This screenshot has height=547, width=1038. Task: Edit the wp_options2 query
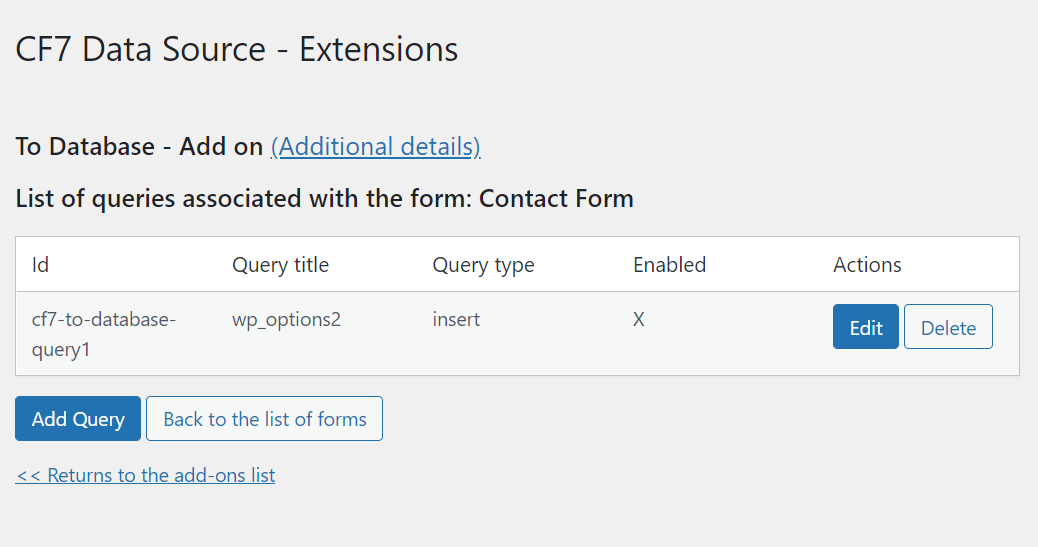(x=865, y=327)
